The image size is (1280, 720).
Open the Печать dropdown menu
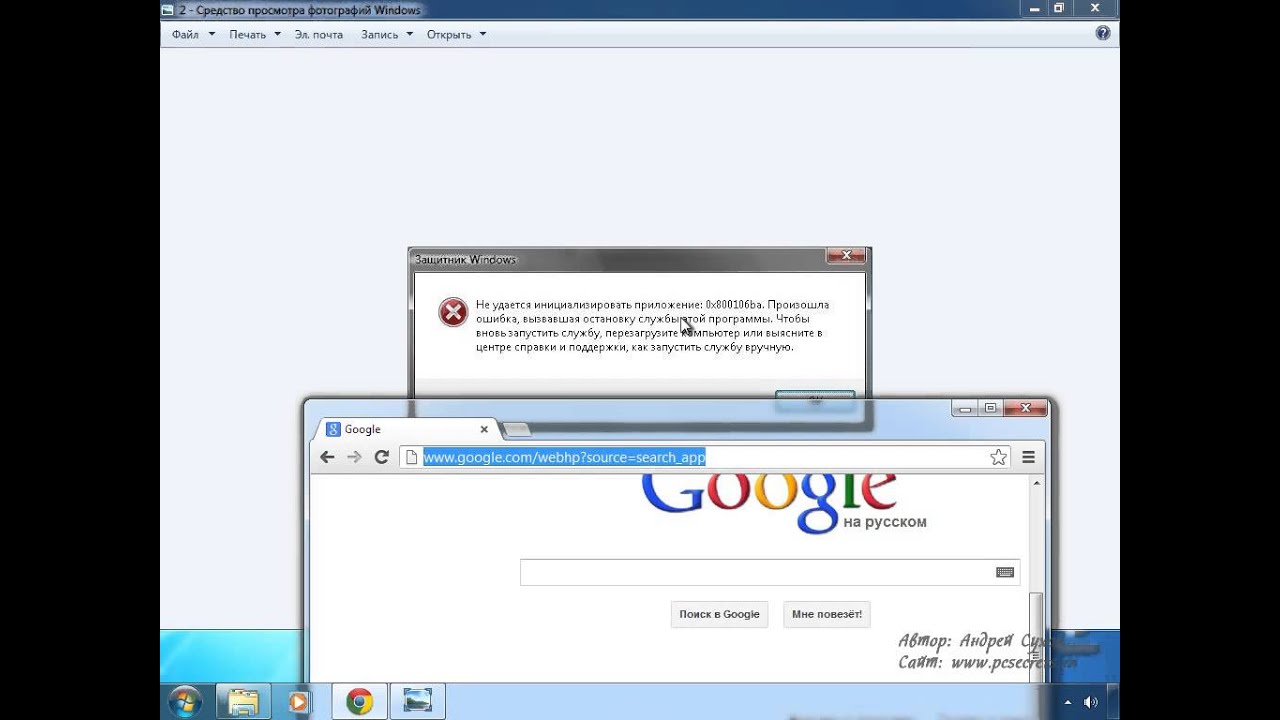click(x=255, y=34)
